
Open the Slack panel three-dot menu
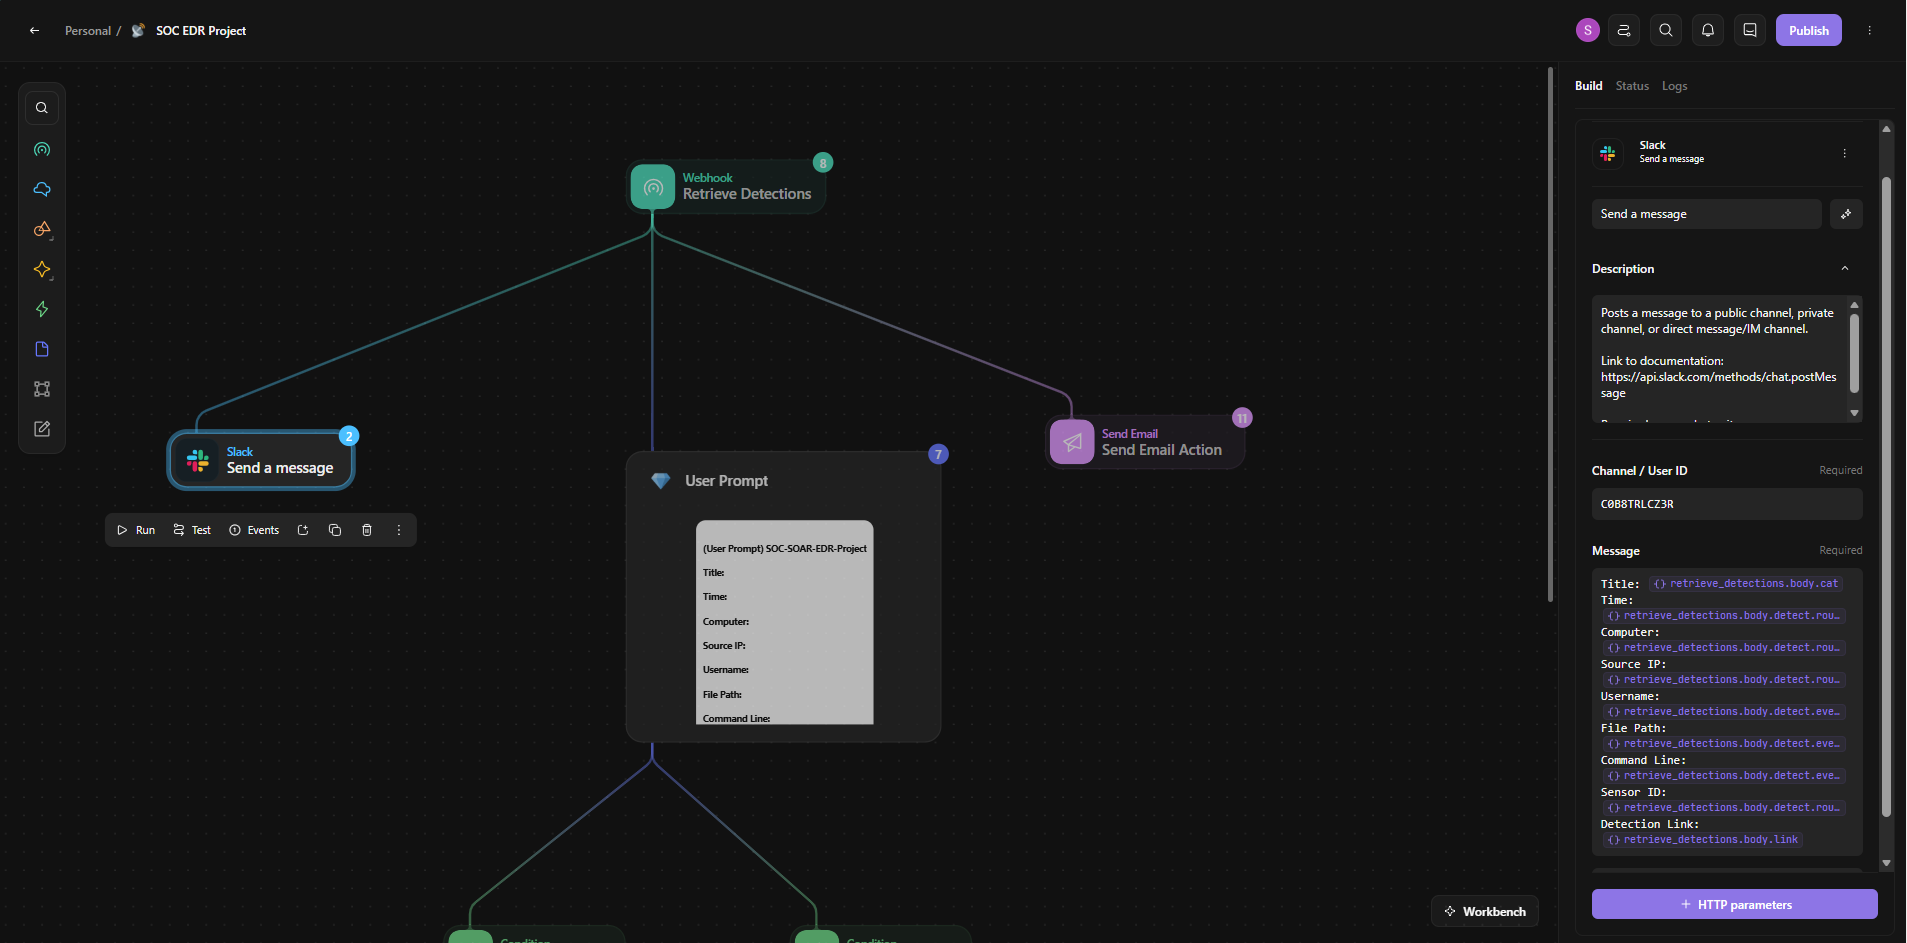click(x=1845, y=153)
